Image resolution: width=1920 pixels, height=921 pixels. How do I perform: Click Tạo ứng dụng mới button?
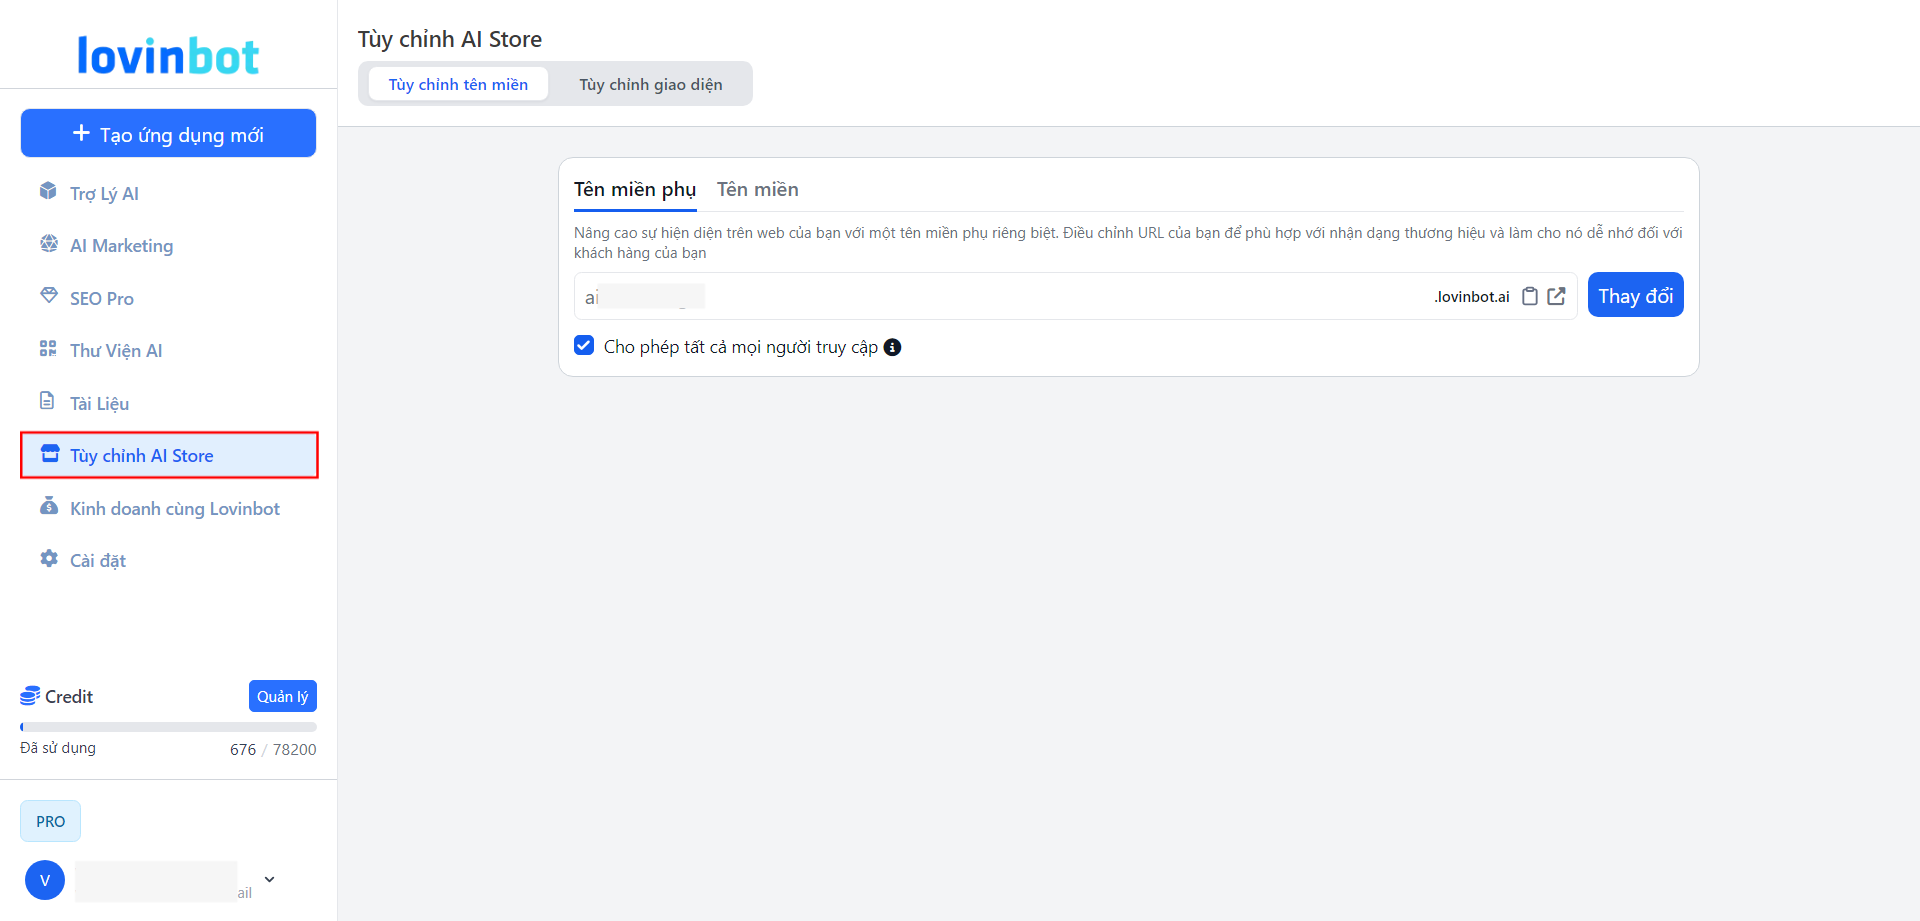[x=168, y=134]
